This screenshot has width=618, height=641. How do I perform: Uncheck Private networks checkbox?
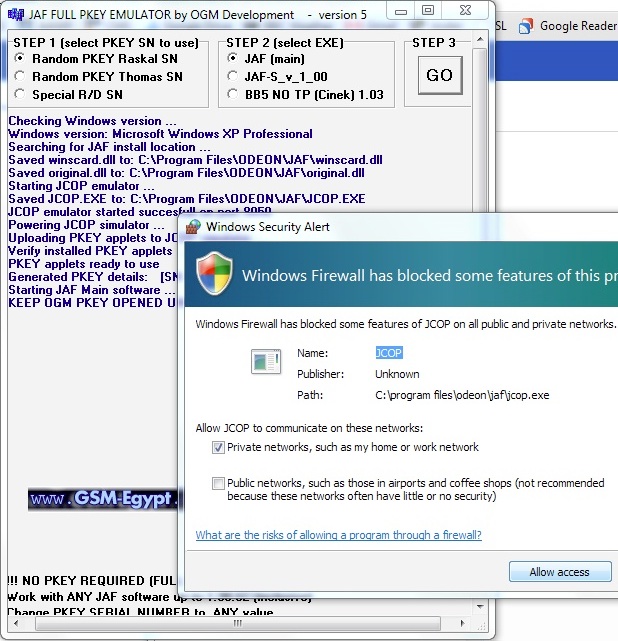coord(218,447)
